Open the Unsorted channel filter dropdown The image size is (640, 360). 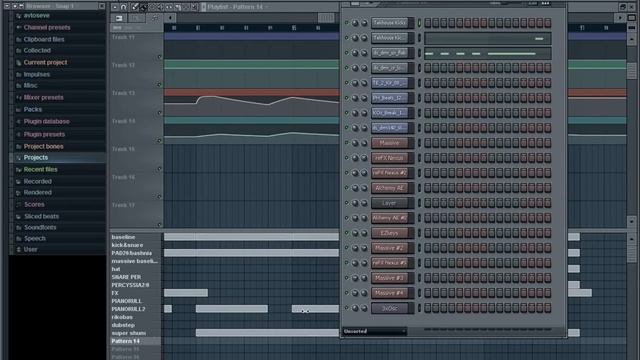375,331
